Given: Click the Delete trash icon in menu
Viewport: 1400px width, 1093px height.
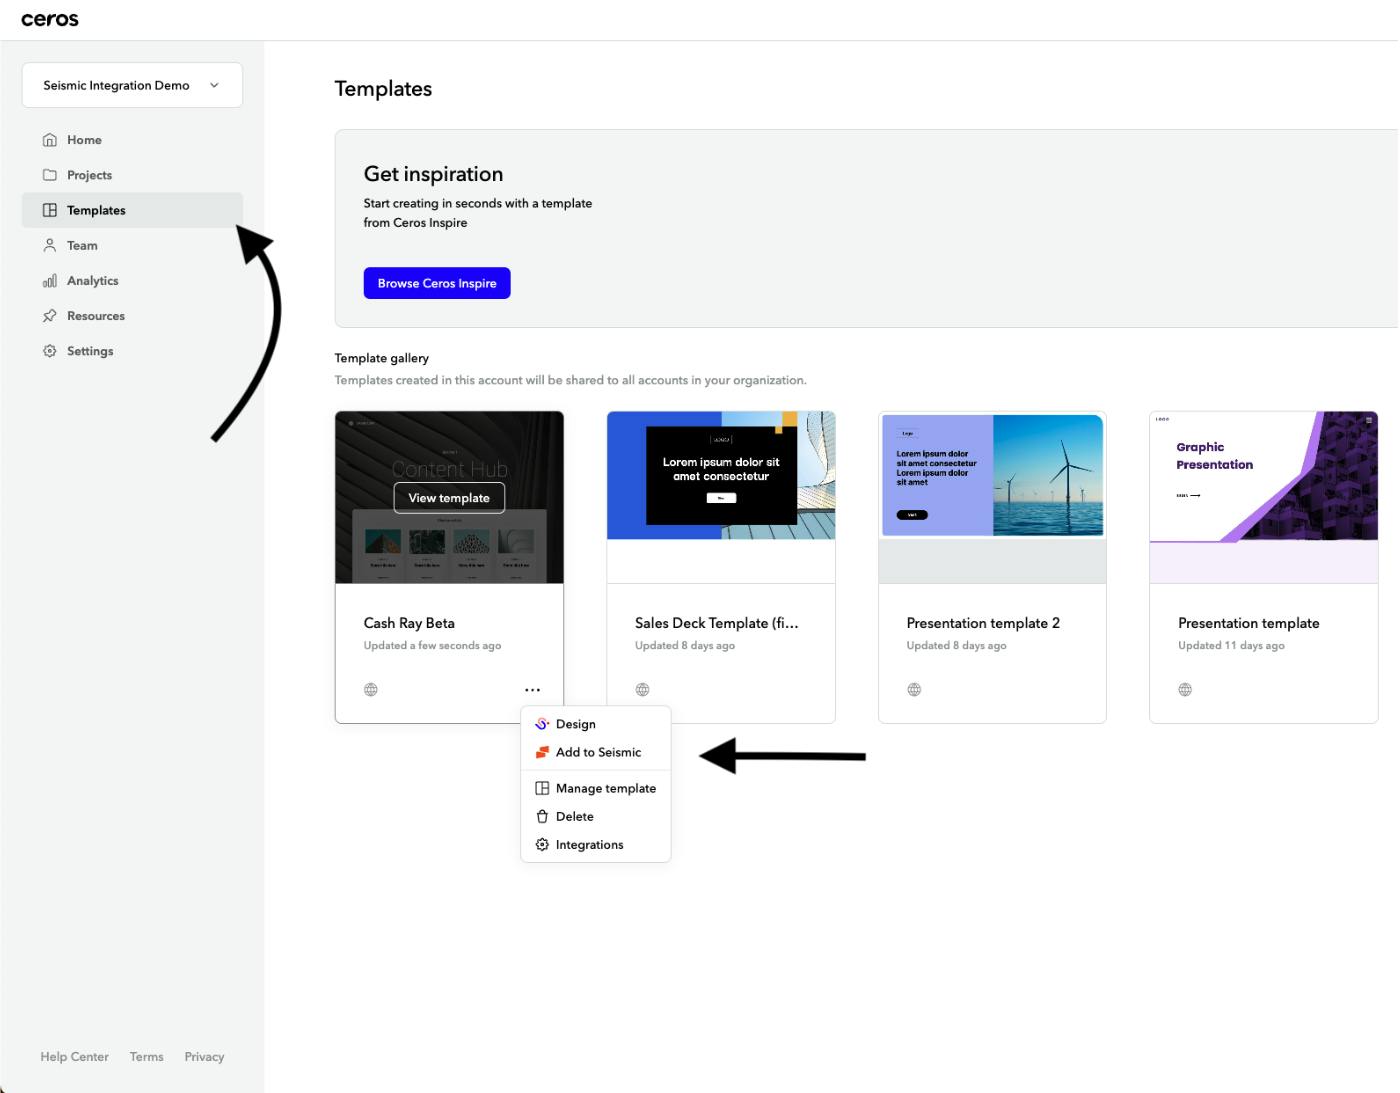Looking at the screenshot, I should coord(542,816).
